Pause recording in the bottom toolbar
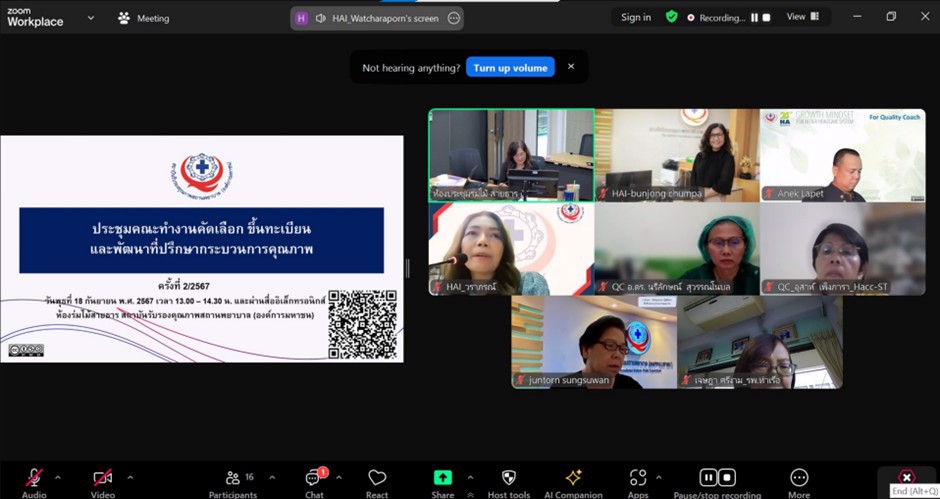940x499 pixels. point(709,477)
